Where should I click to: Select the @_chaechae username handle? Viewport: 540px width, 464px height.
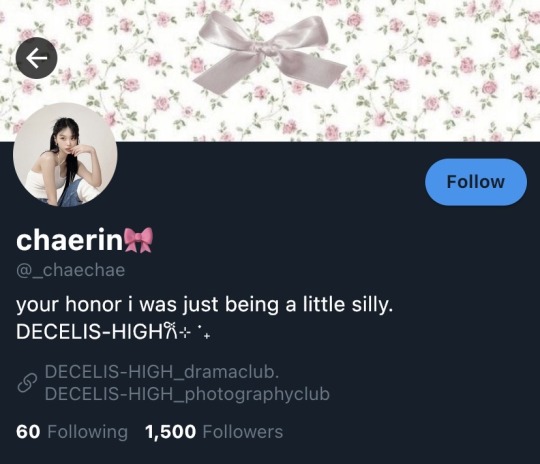pyautogui.click(x=71, y=270)
